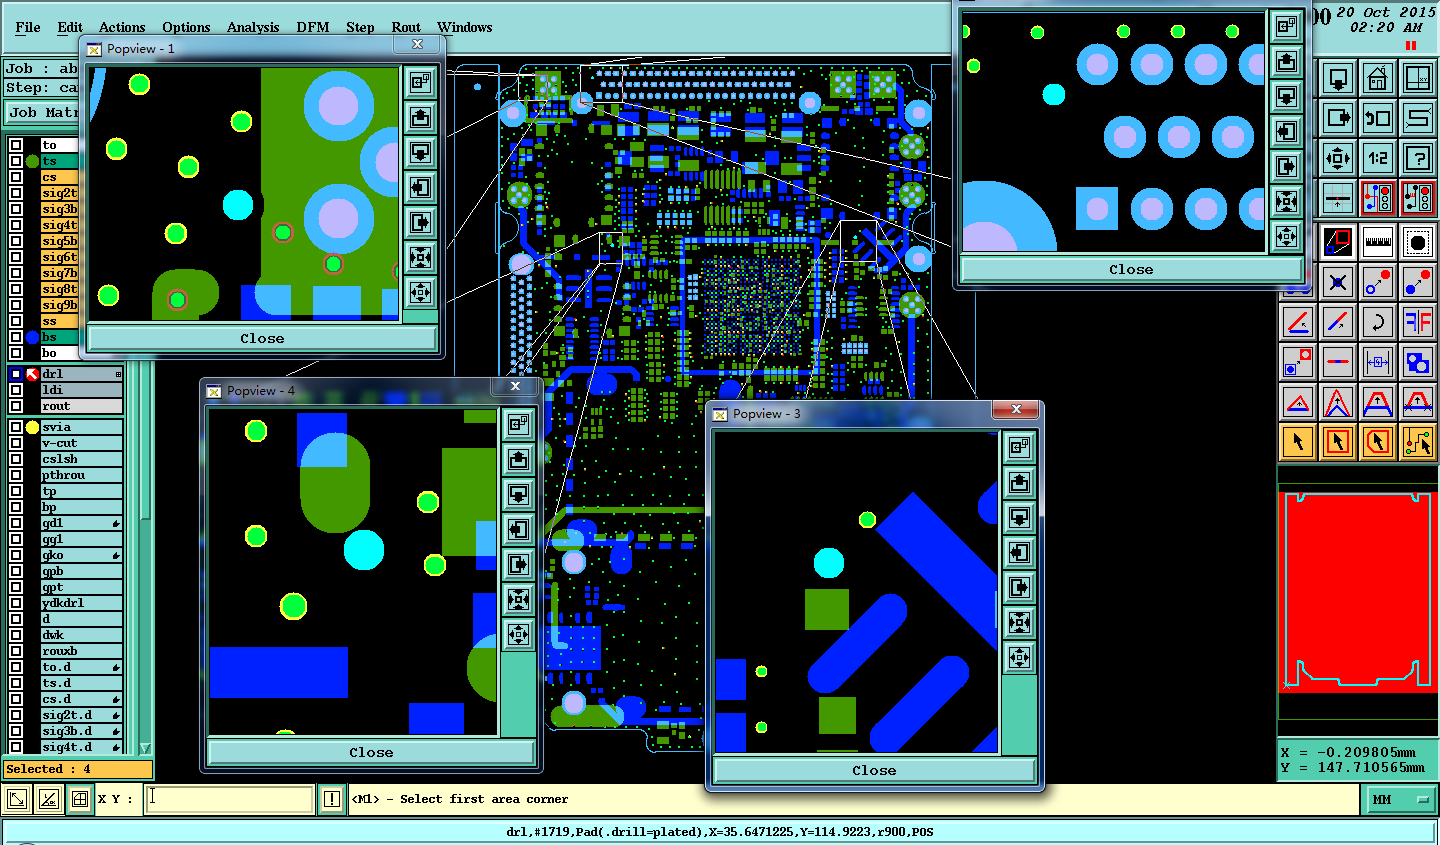
Task: Toggle the checkbox for layer v-cut
Action: (x=16, y=443)
